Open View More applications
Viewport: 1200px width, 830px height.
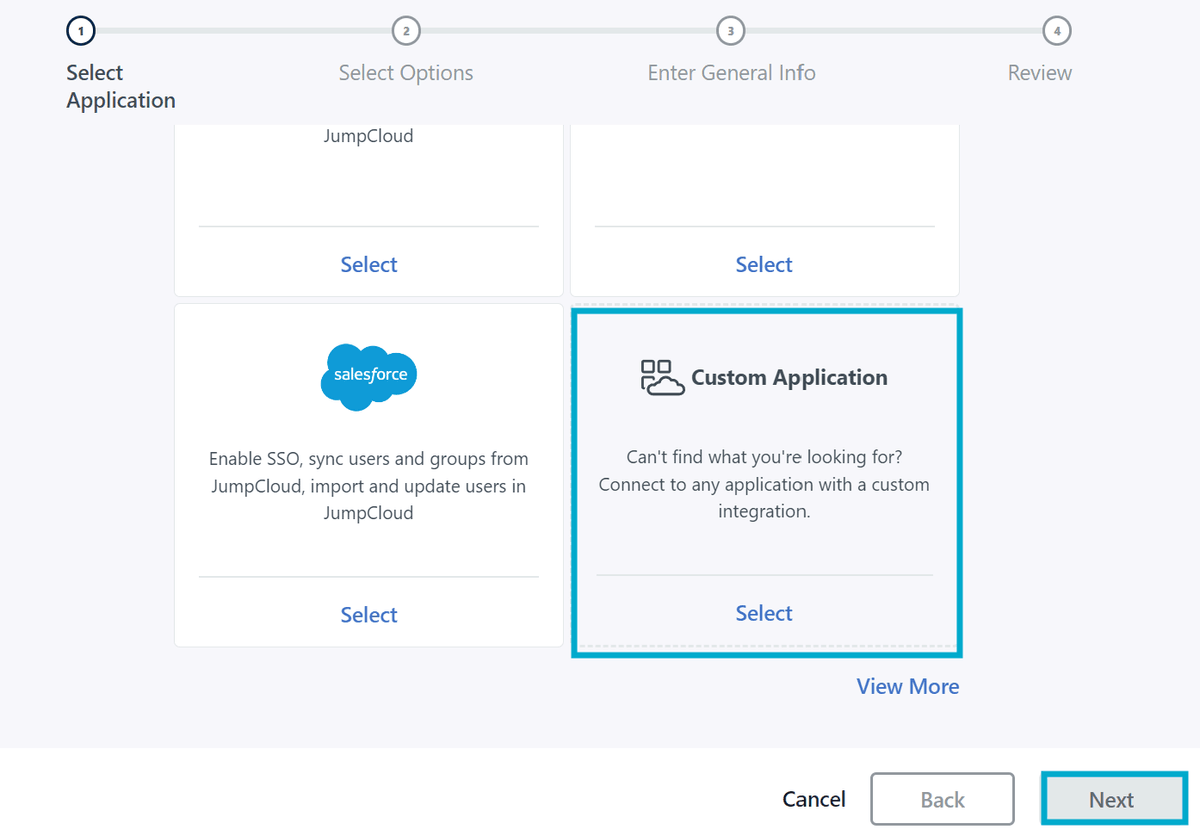[x=907, y=686]
